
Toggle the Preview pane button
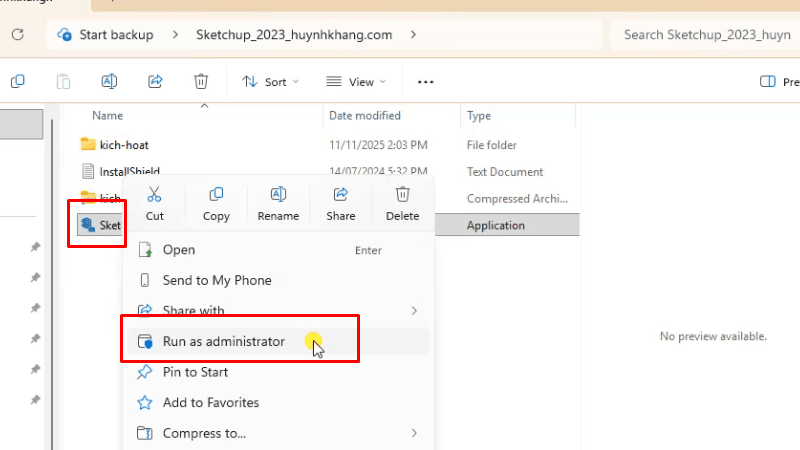pyautogui.click(x=779, y=82)
